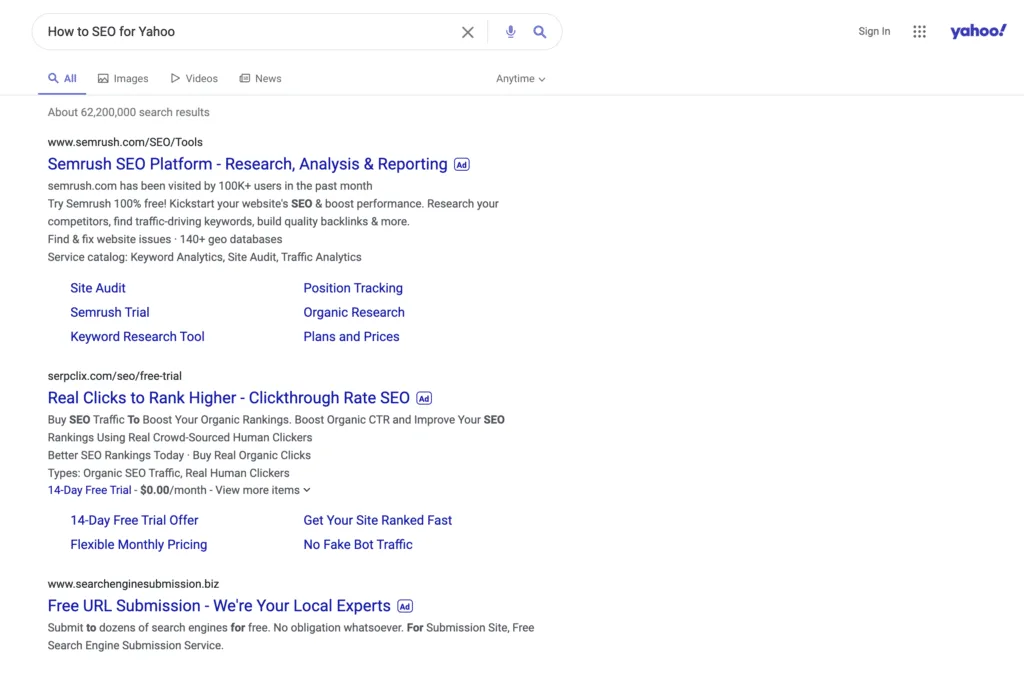This screenshot has height=678, width=1024.
Task: Open the Yahoo apps grid menu
Action: (920, 31)
